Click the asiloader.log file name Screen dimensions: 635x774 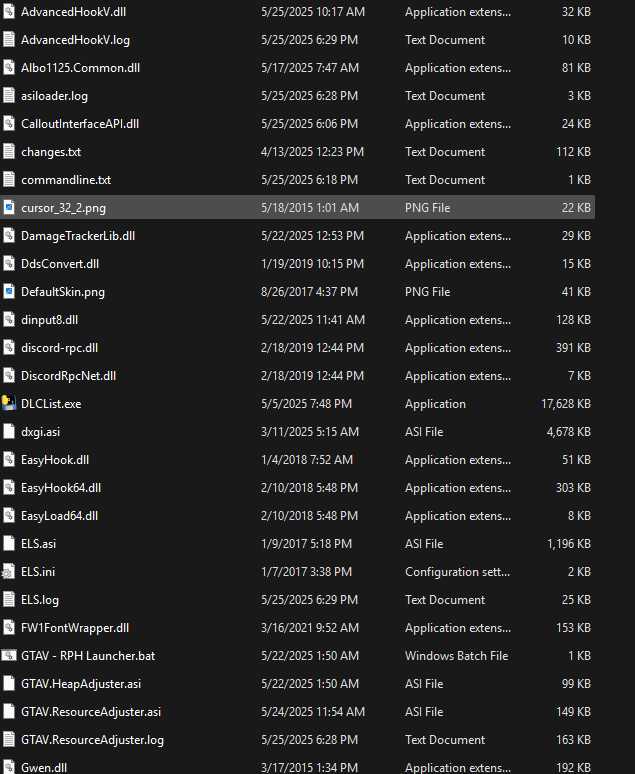pos(57,96)
